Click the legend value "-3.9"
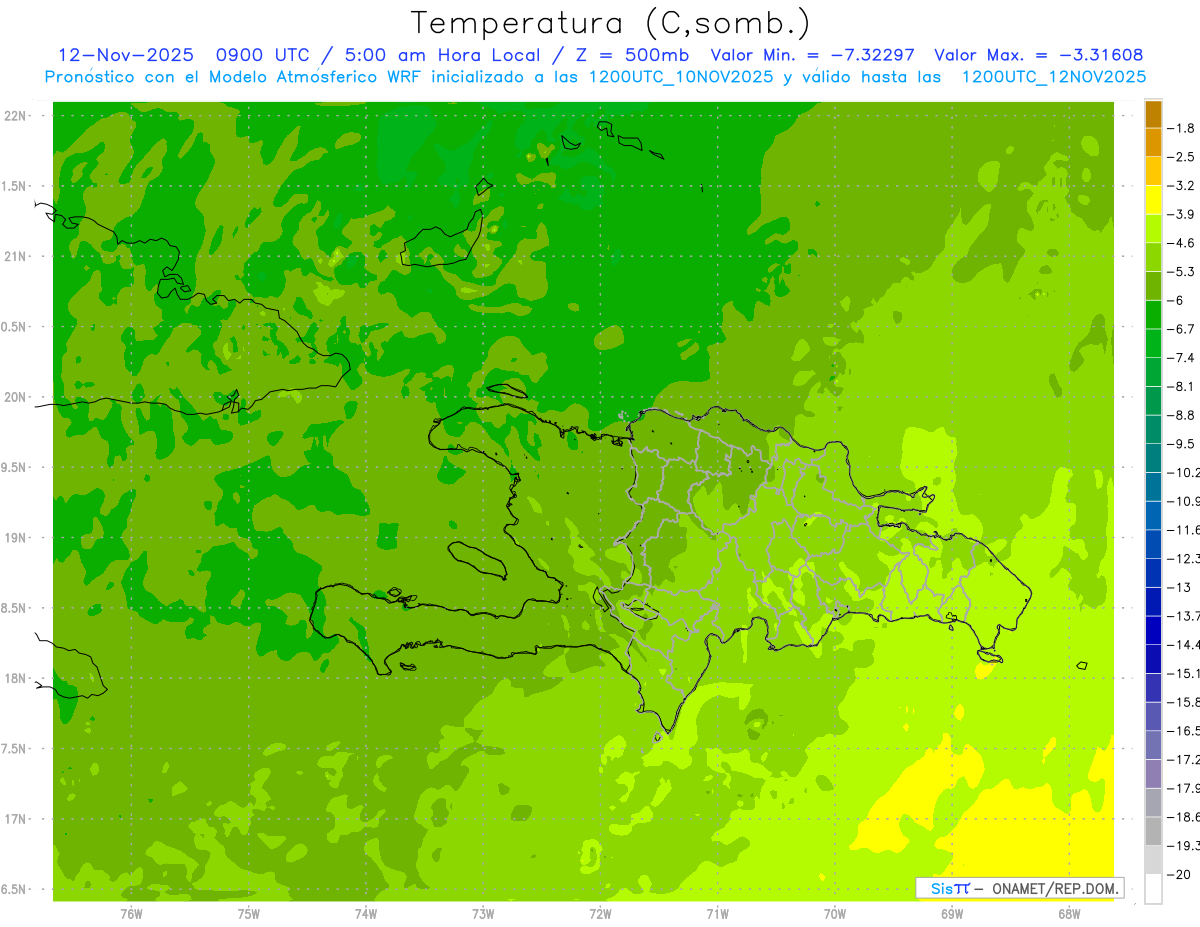This screenshot has height=927, width=1200. (x=1182, y=215)
